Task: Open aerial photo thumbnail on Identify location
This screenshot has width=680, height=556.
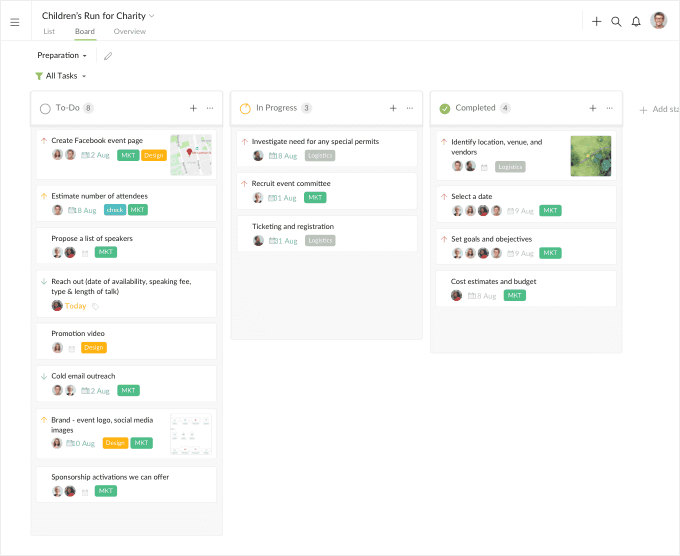Action: [x=591, y=156]
